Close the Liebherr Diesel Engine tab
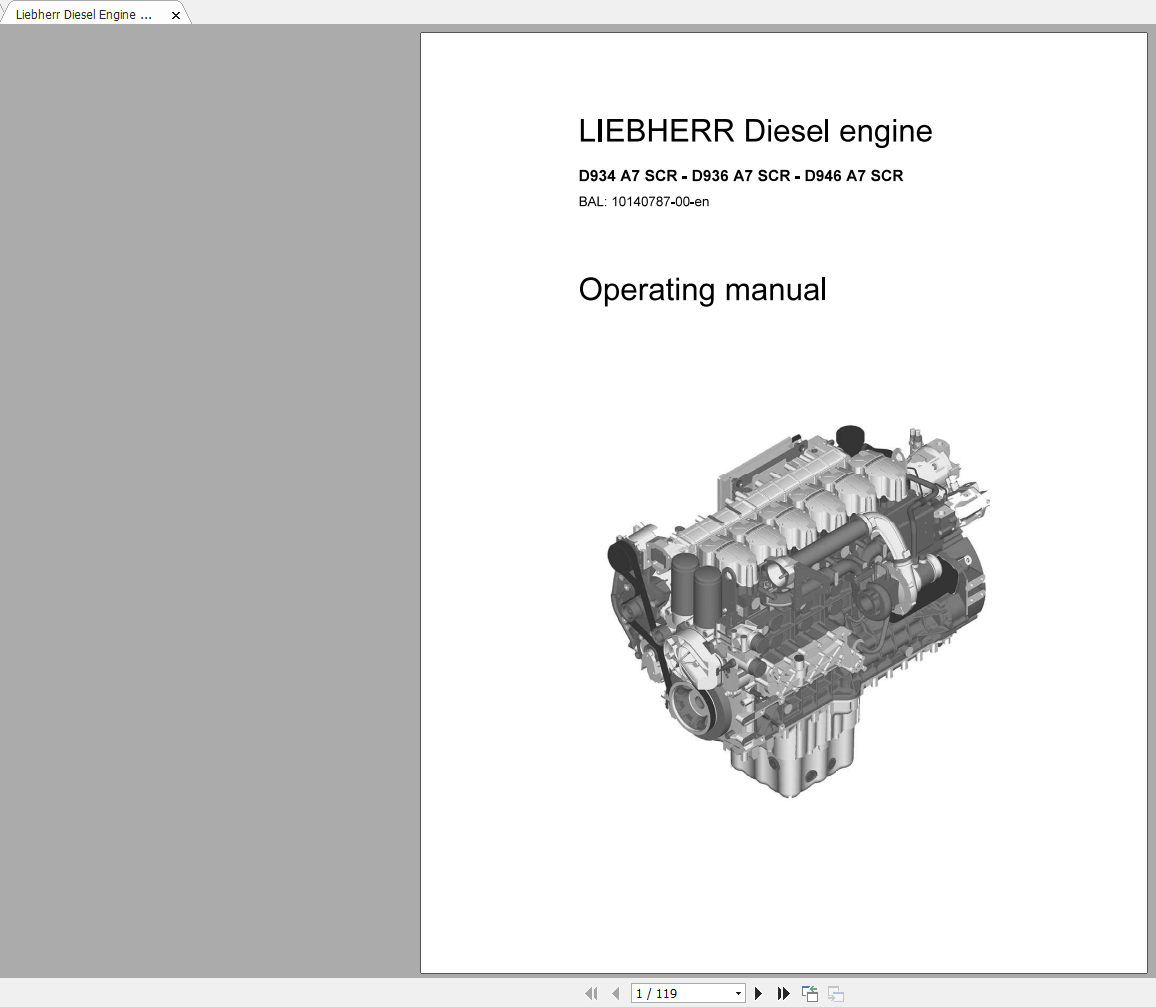The width and height of the screenshot is (1156, 1007). [x=175, y=15]
